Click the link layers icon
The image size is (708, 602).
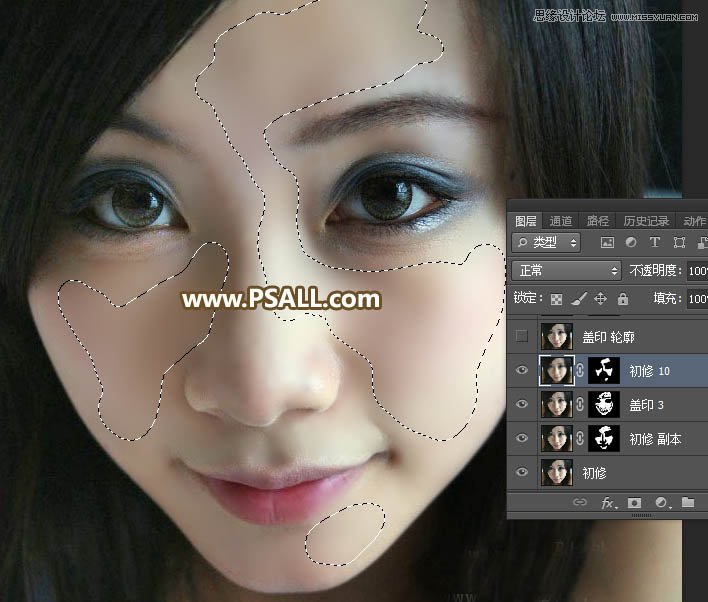click(x=580, y=502)
